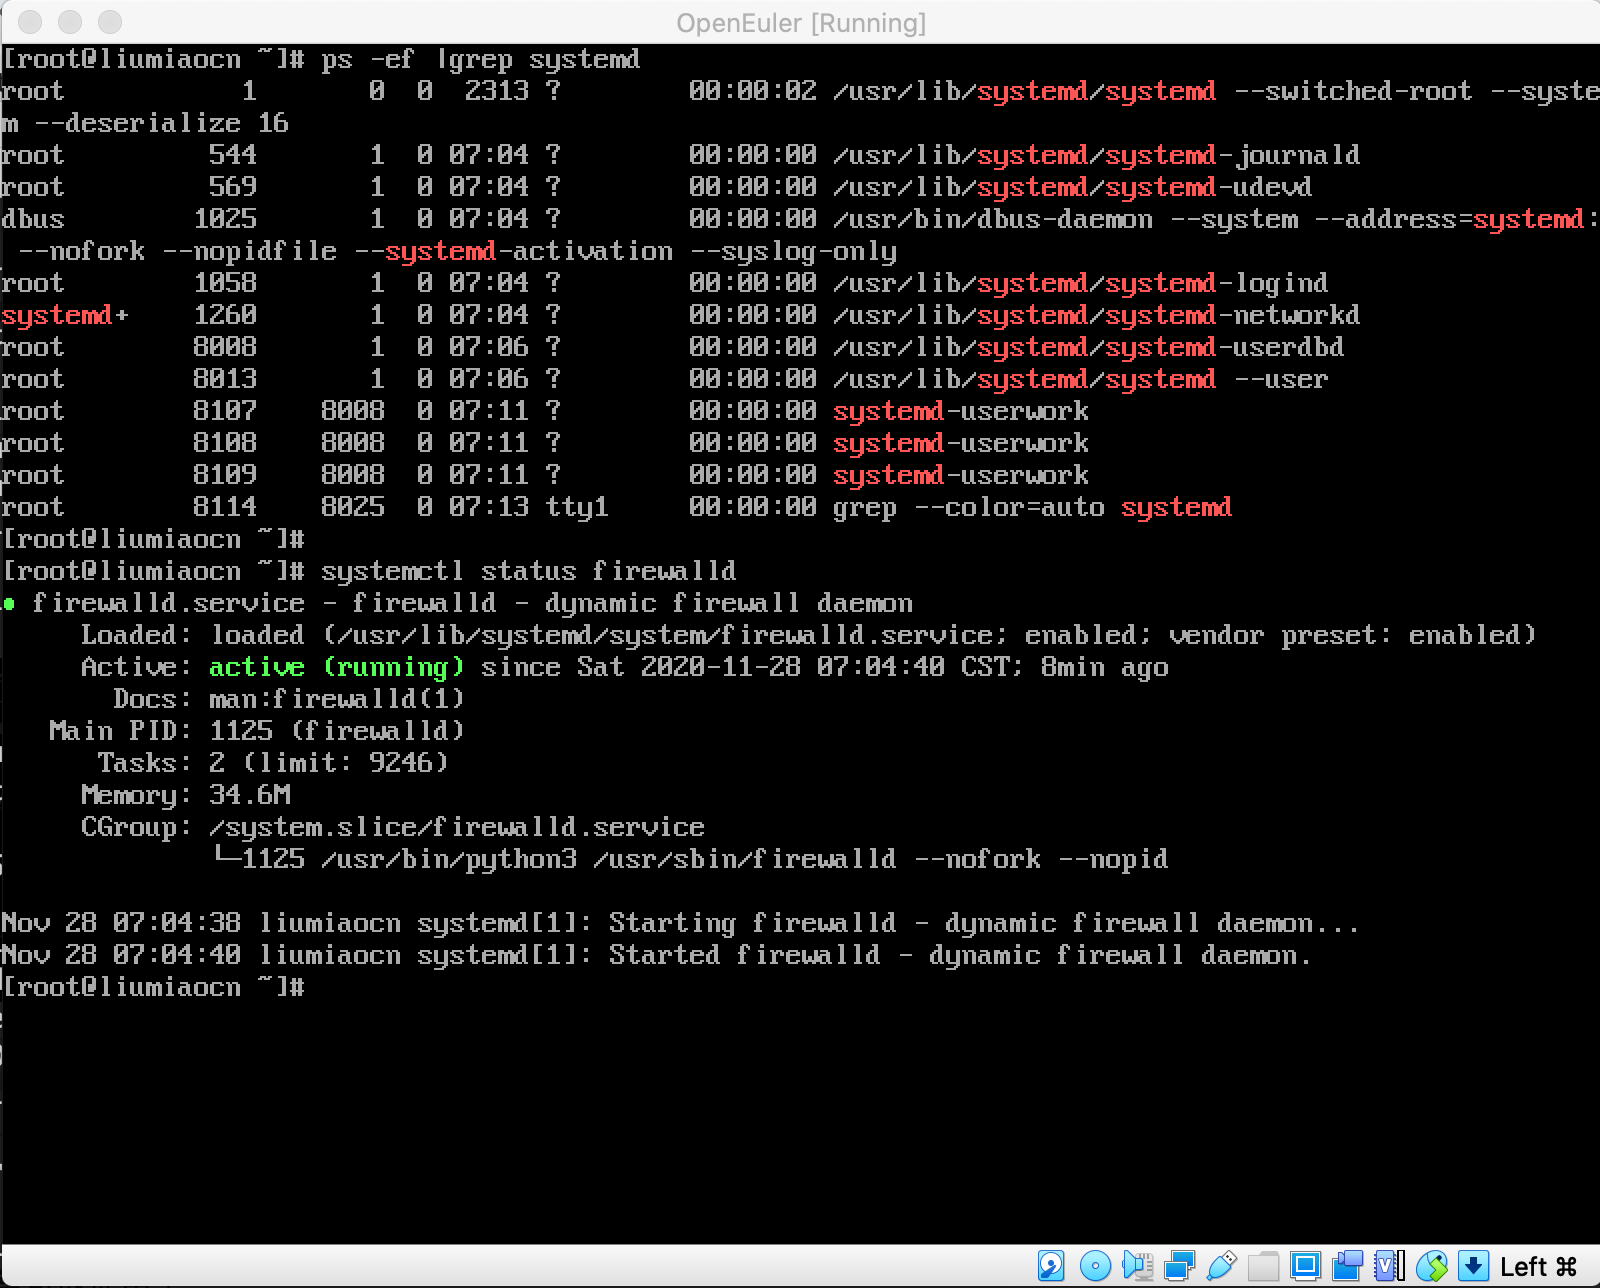Click the video recording indicator icon
The height and width of the screenshot is (1288, 1600).
pyautogui.click(x=1347, y=1266)
